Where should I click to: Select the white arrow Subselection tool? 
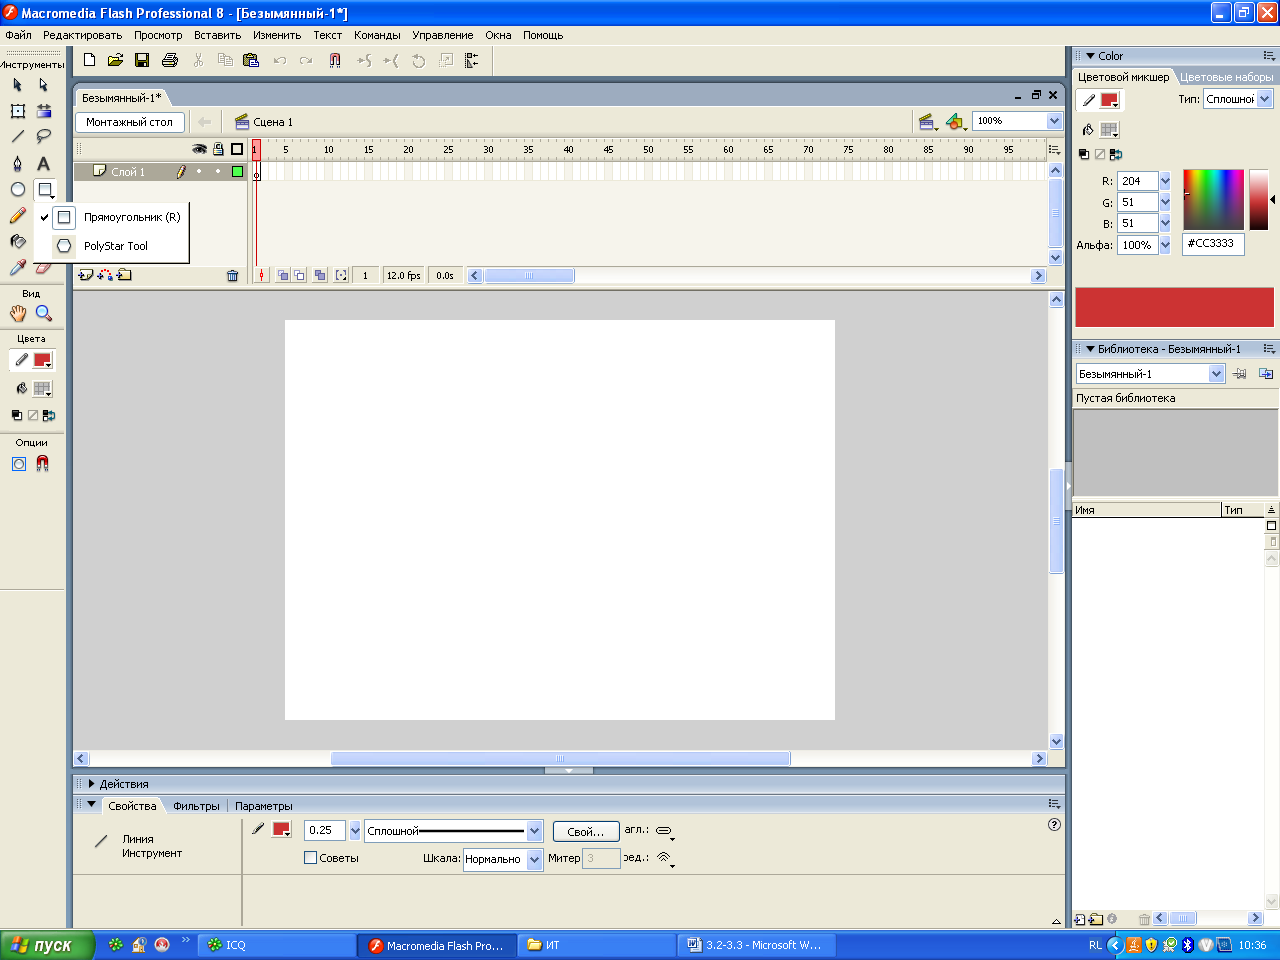pyautogui.click(x=43, y=85)
